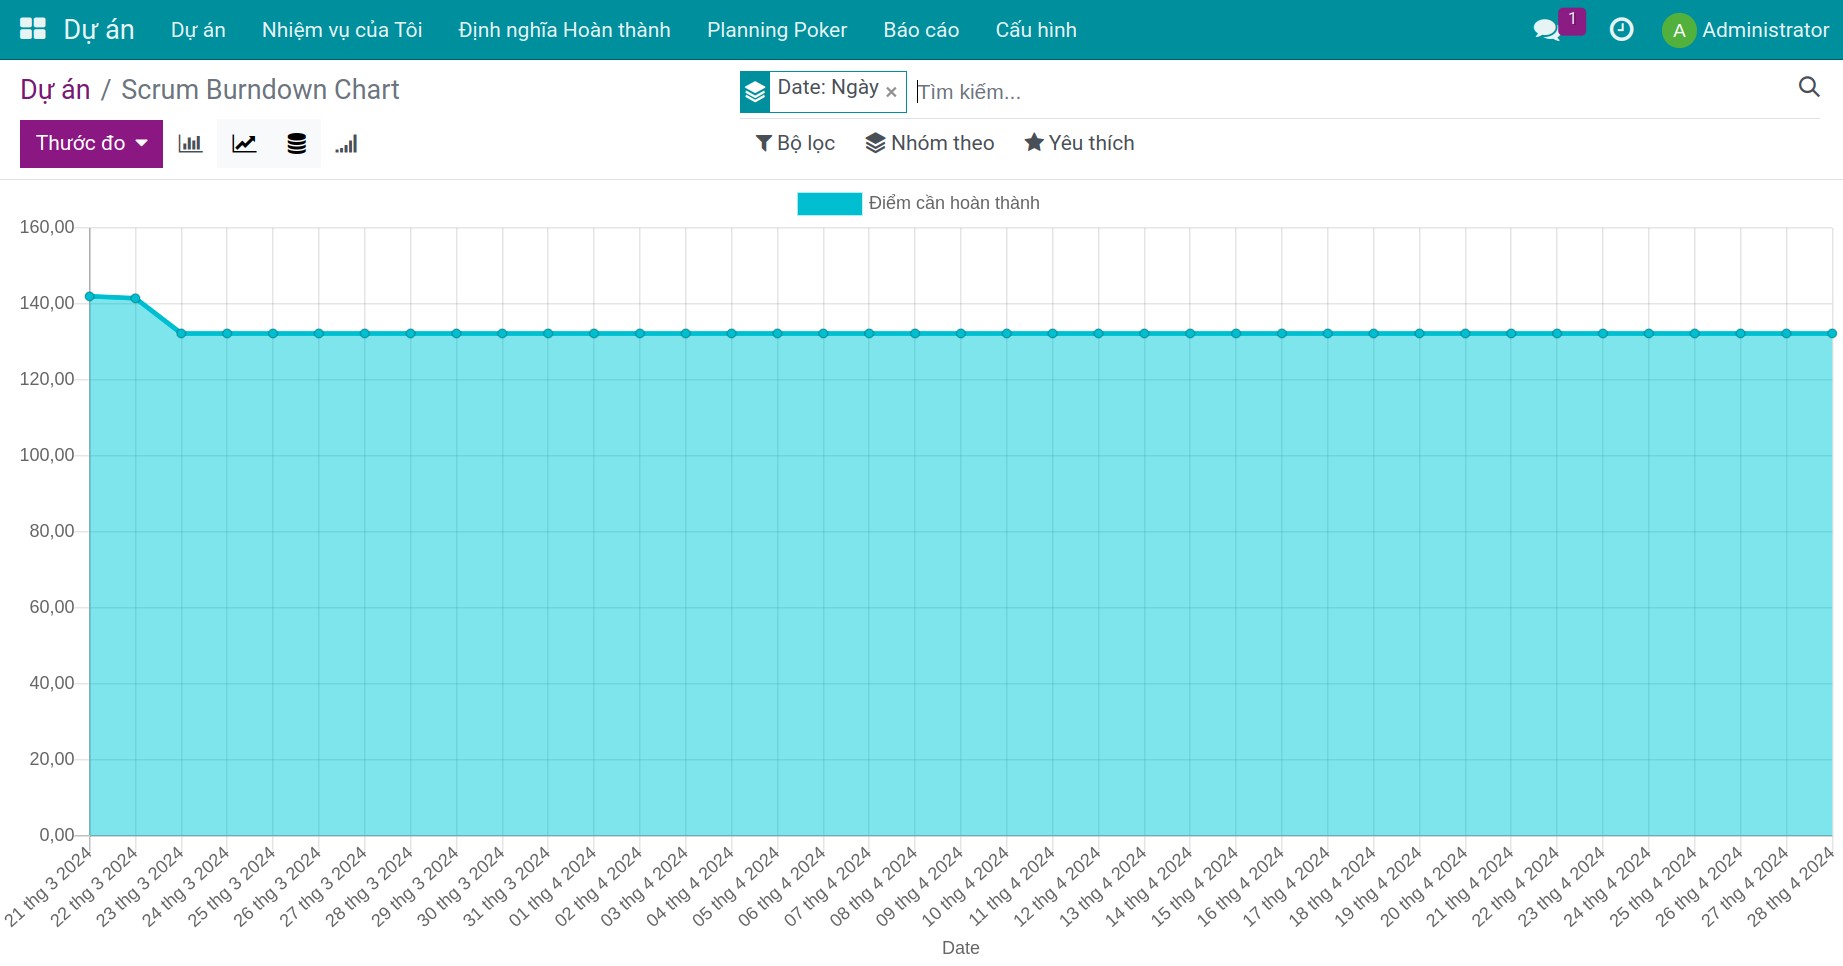
Task: Open the Bộ lọc filter dropdown
Action: click(x=795, y=143)
